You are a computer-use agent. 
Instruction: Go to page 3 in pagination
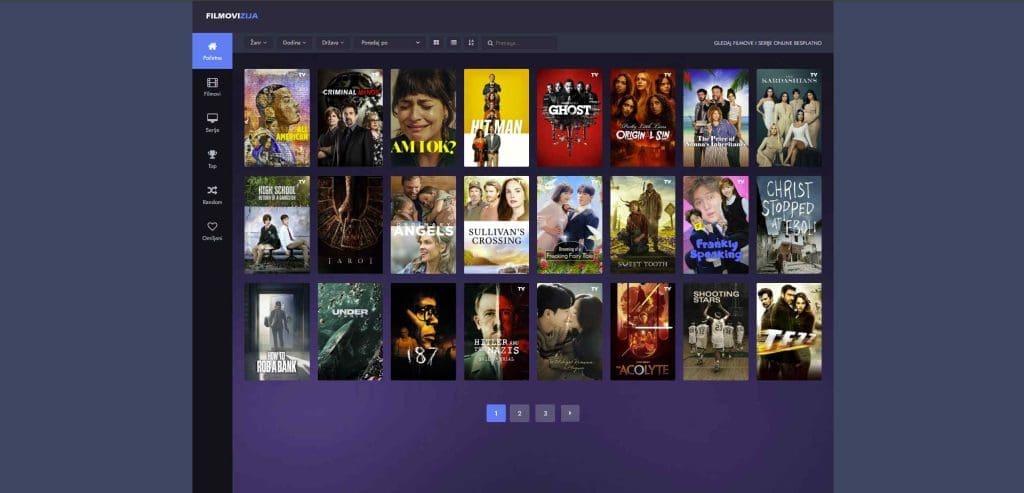point(545,413)
